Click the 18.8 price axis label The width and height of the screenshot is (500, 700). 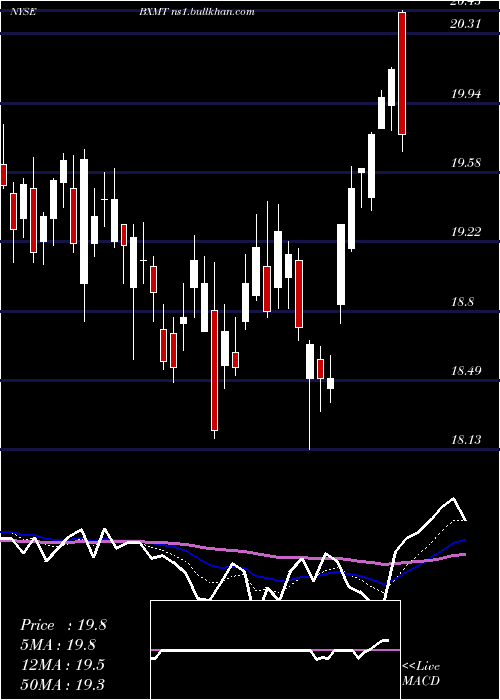[462, 302]
